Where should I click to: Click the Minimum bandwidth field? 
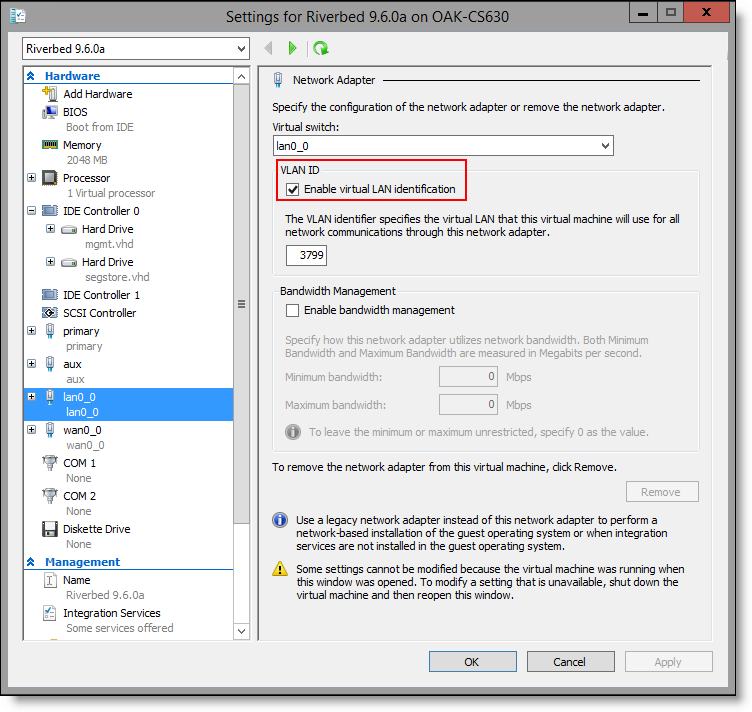click(468, 377)
